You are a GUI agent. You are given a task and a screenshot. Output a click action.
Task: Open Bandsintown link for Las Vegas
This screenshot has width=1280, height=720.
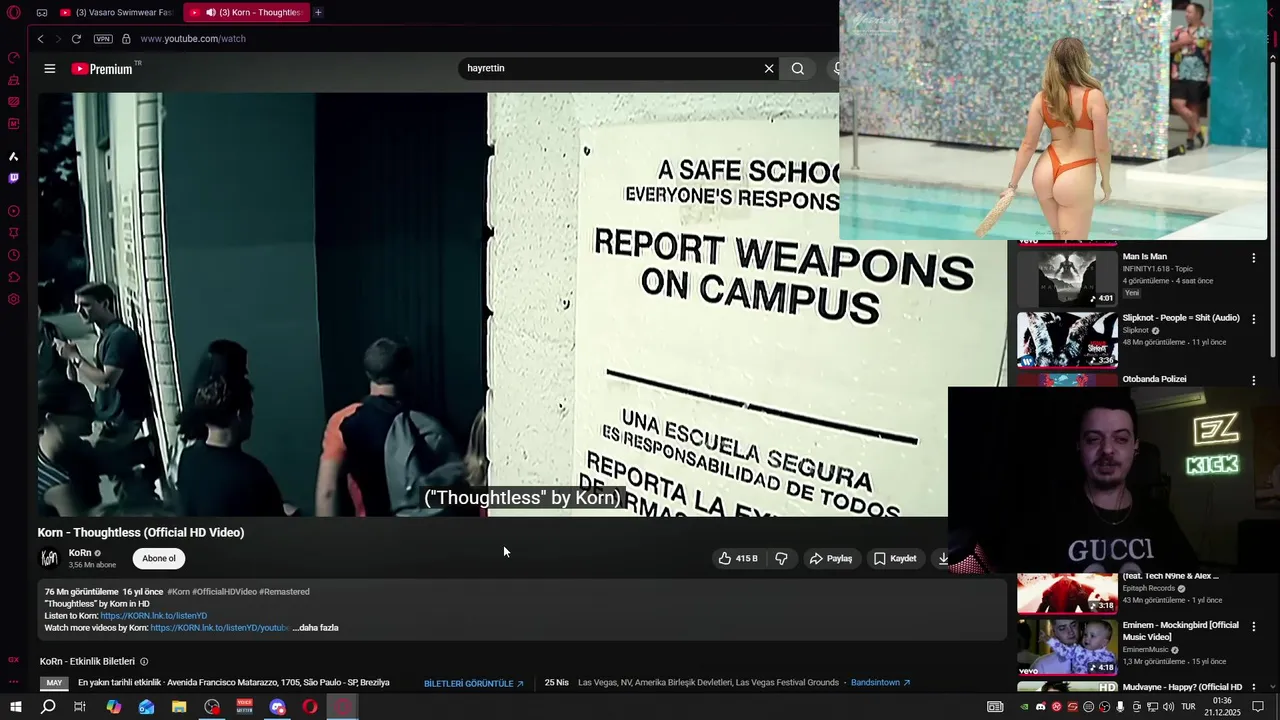[x=881, y=683]
